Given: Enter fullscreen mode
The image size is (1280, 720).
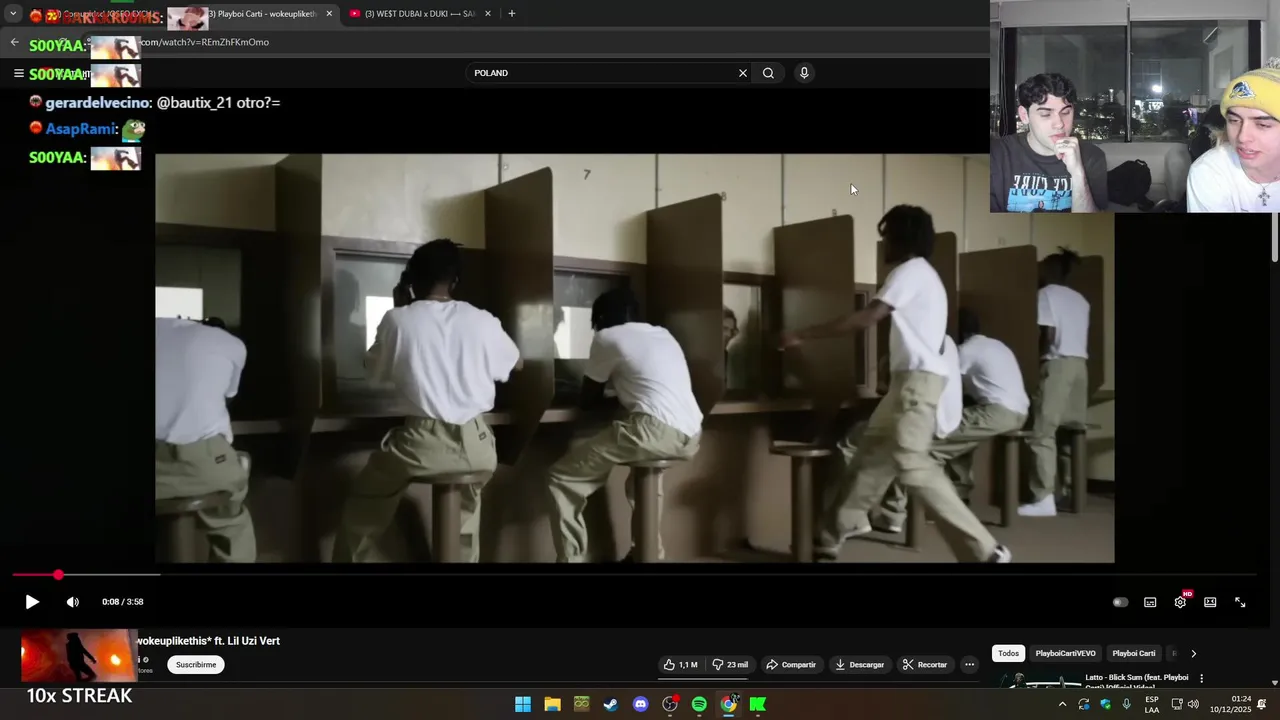Looking at the screenshot, I should [x=1240, y=602].
